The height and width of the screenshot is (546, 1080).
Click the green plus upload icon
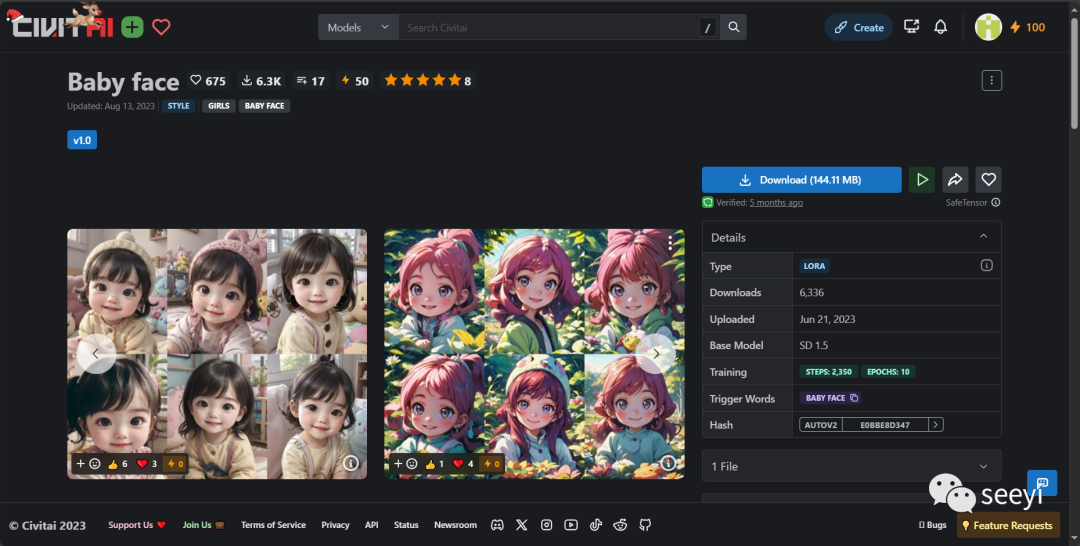132,28
